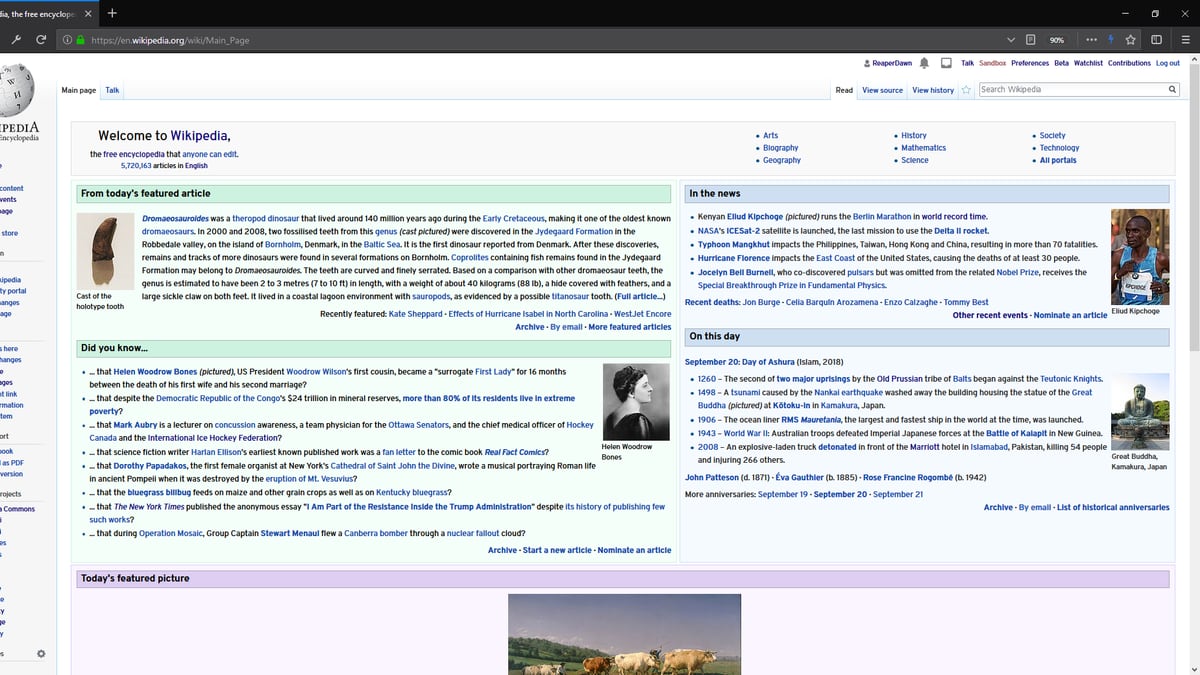Screen dimensions: 1200x675
Task: Open the Society portal link
Action: click(1052, 135)
